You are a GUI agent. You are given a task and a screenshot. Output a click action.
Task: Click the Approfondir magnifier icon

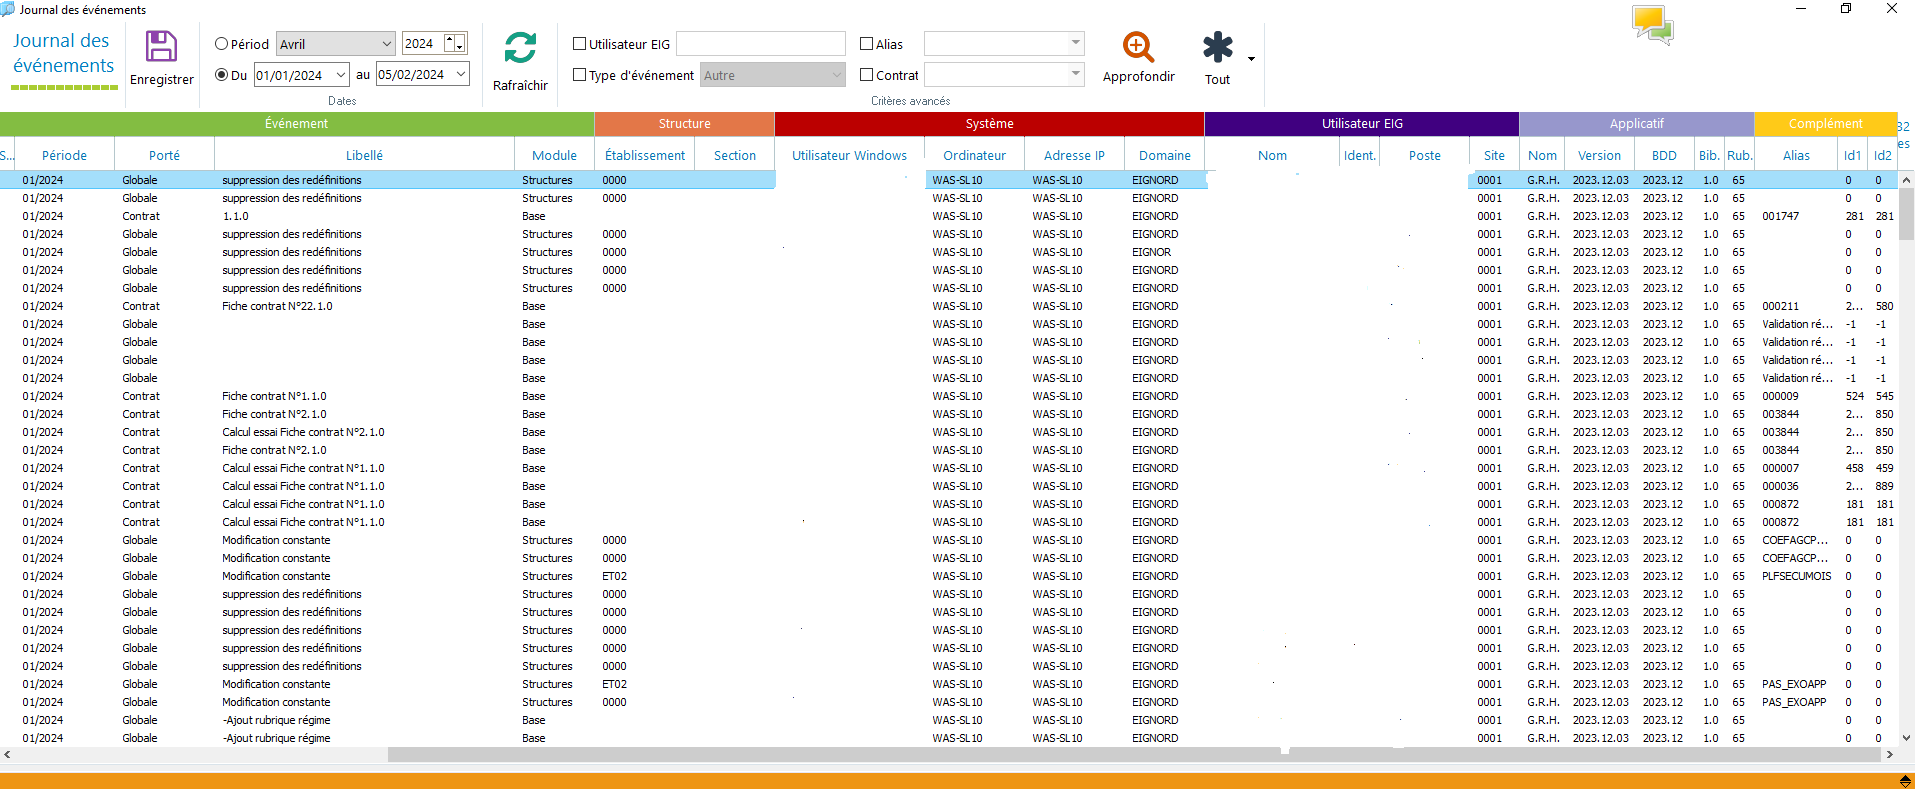1138,47
